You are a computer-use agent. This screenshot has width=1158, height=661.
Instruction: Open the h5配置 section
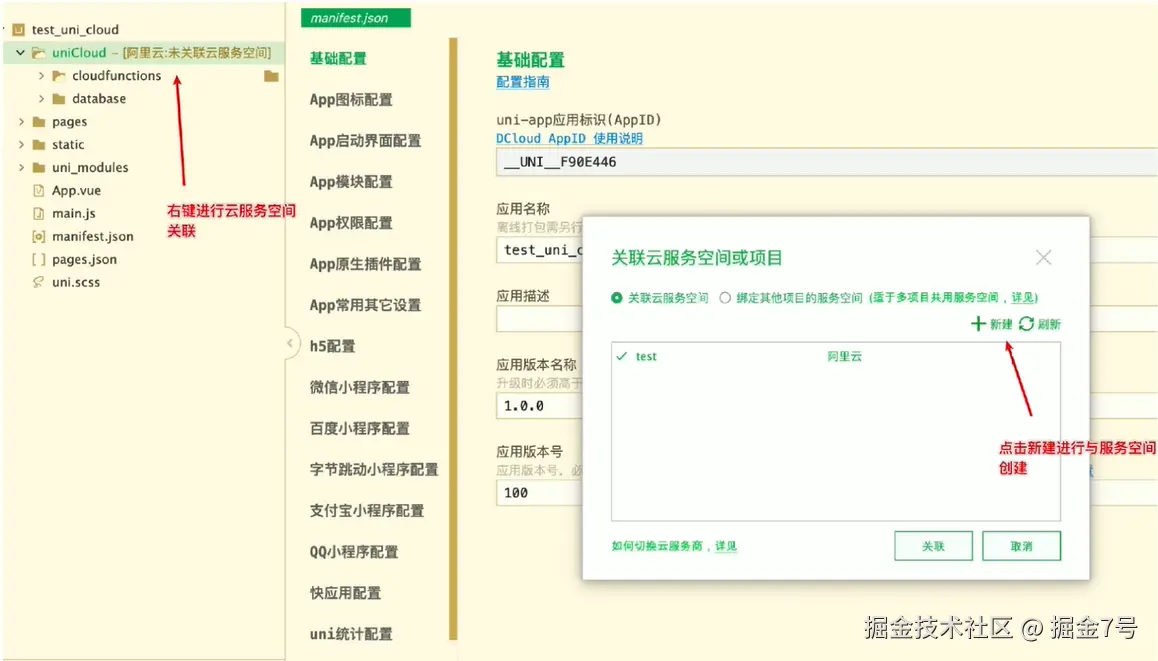click(x=332, y=346)
